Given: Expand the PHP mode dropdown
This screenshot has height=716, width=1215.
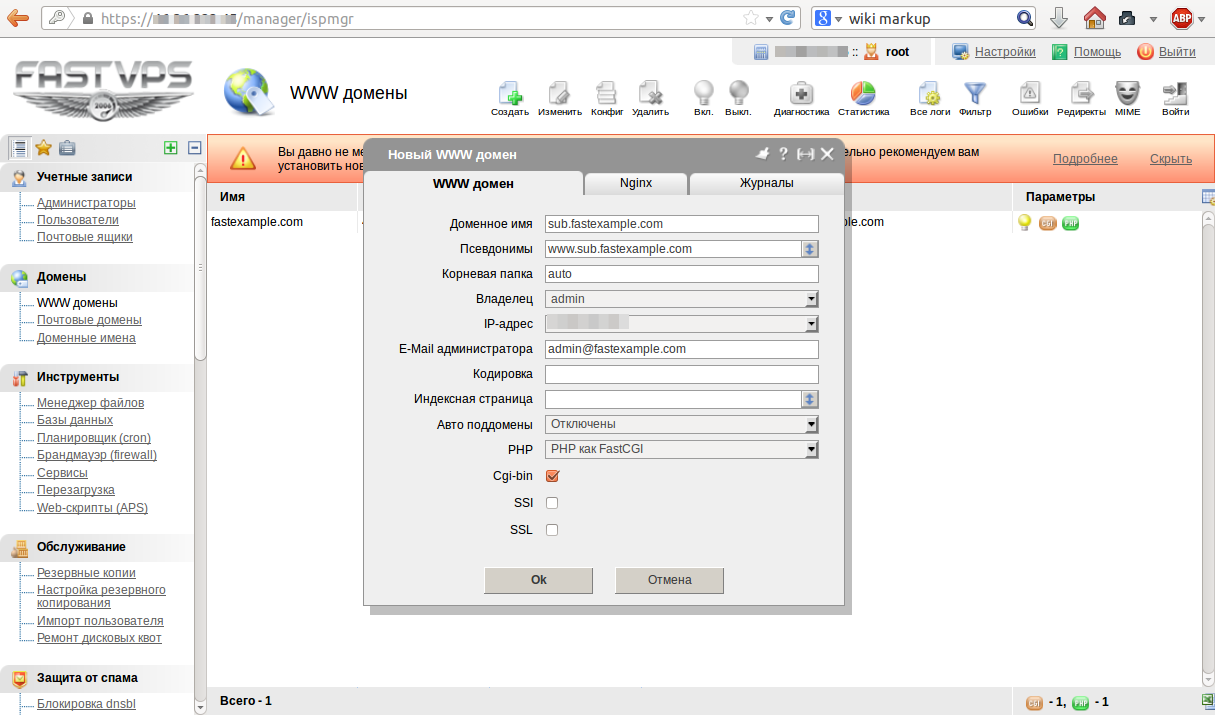Looking at the screenshot, I should (x=682, y=450).
